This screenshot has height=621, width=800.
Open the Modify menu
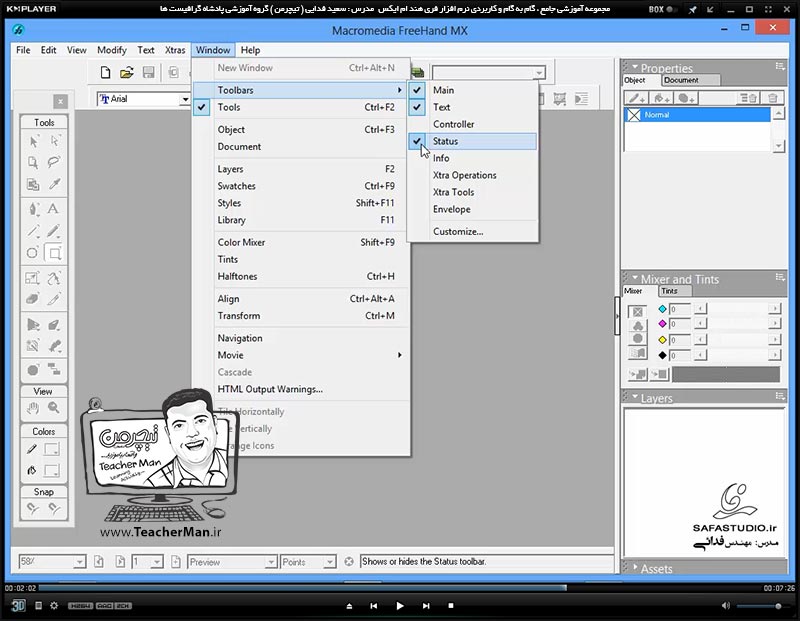click(112, 50)
